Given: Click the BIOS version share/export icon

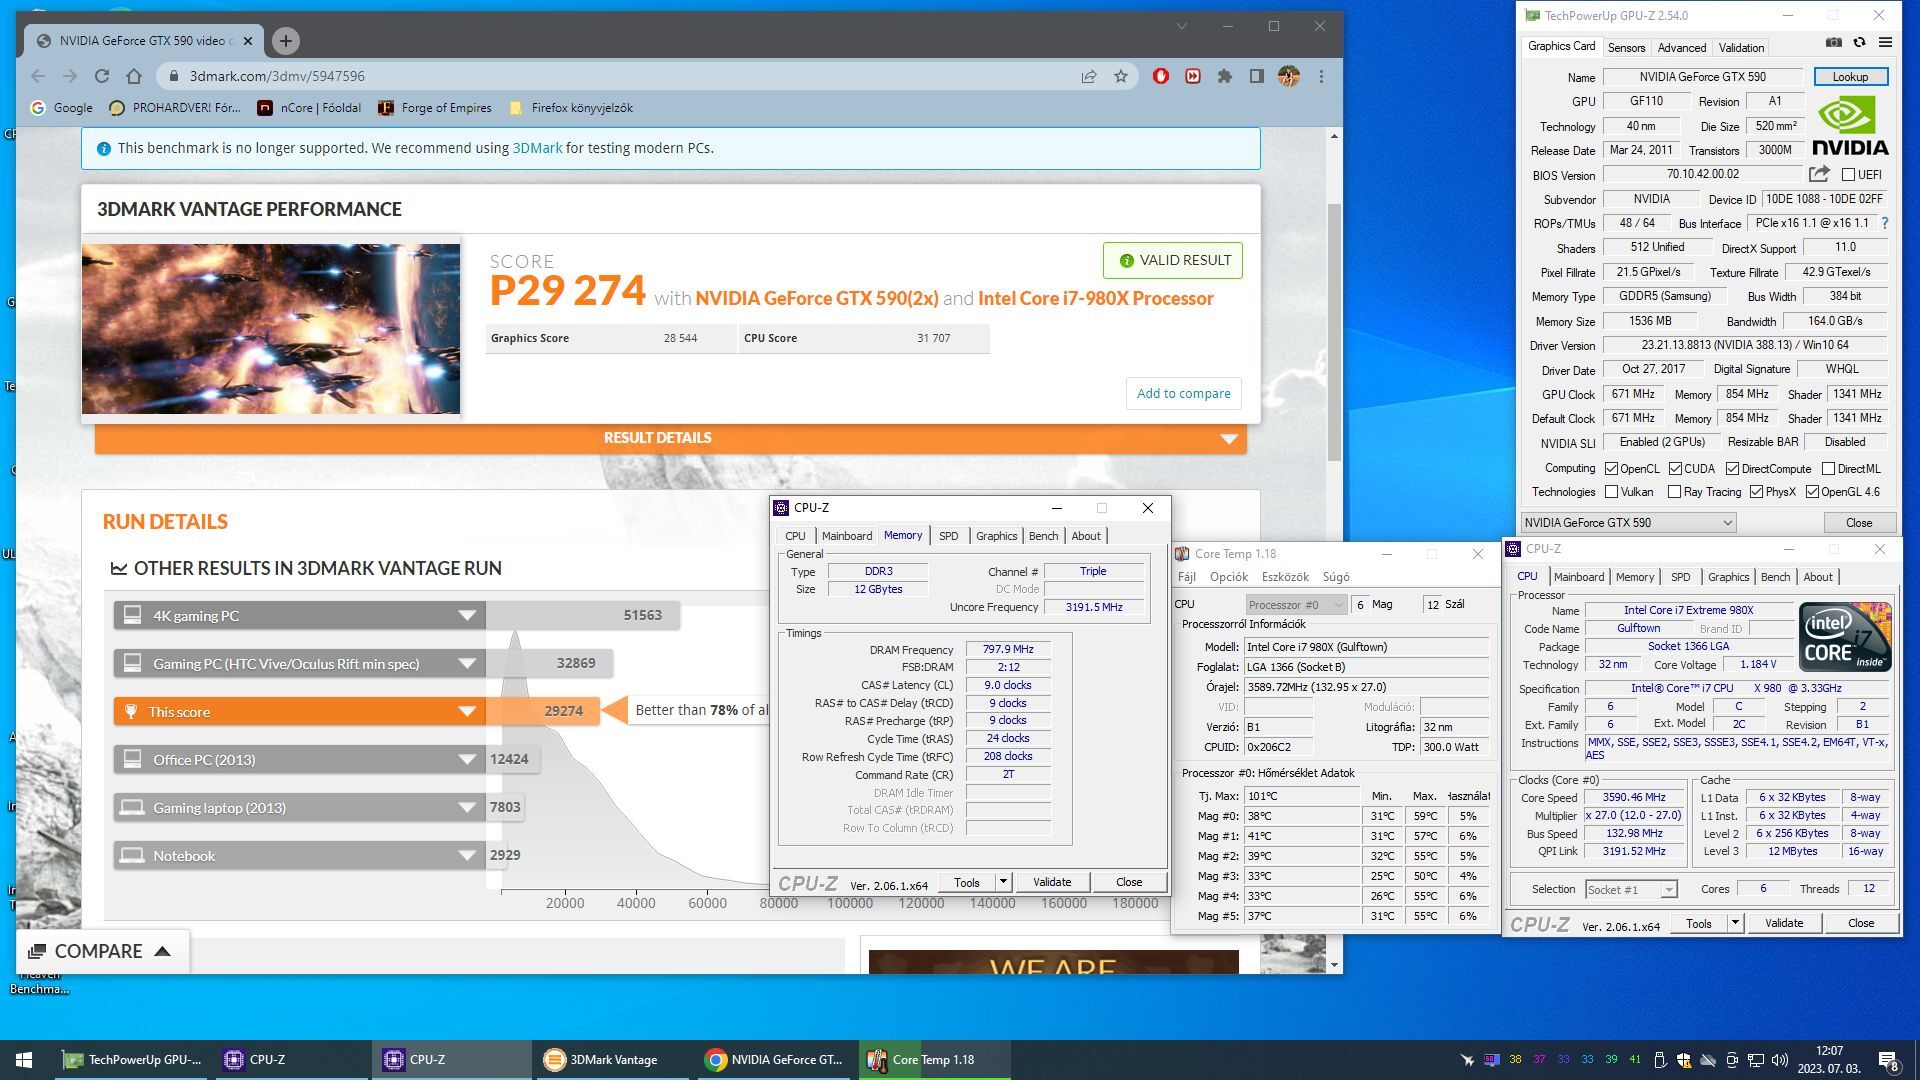Looking at the screenshot, I should [x=1819, y=174].
